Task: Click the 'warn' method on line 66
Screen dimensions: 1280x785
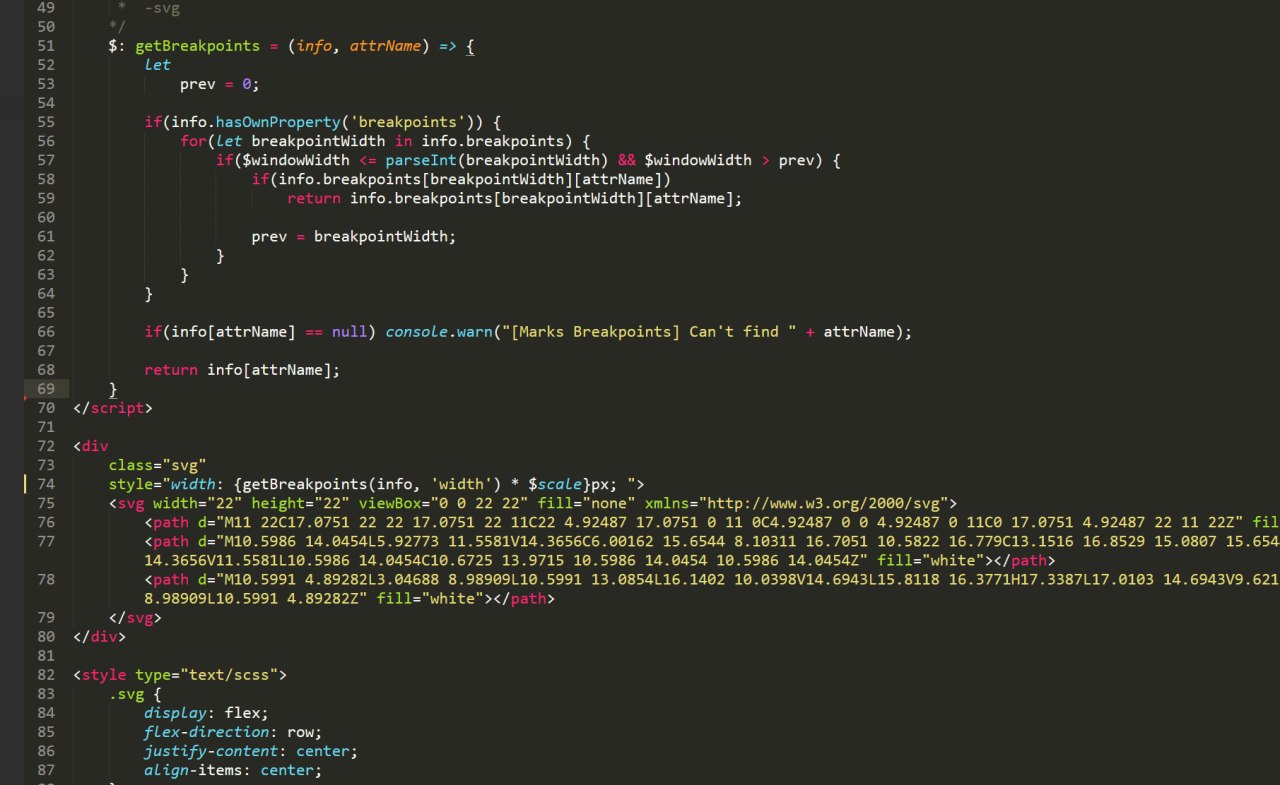Action: click(475, 331)
